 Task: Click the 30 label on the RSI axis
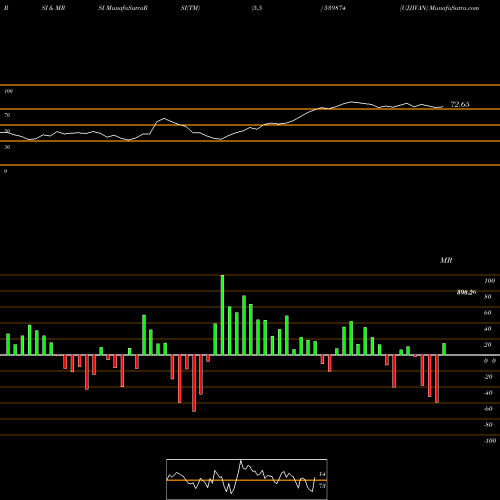point(7,147)
